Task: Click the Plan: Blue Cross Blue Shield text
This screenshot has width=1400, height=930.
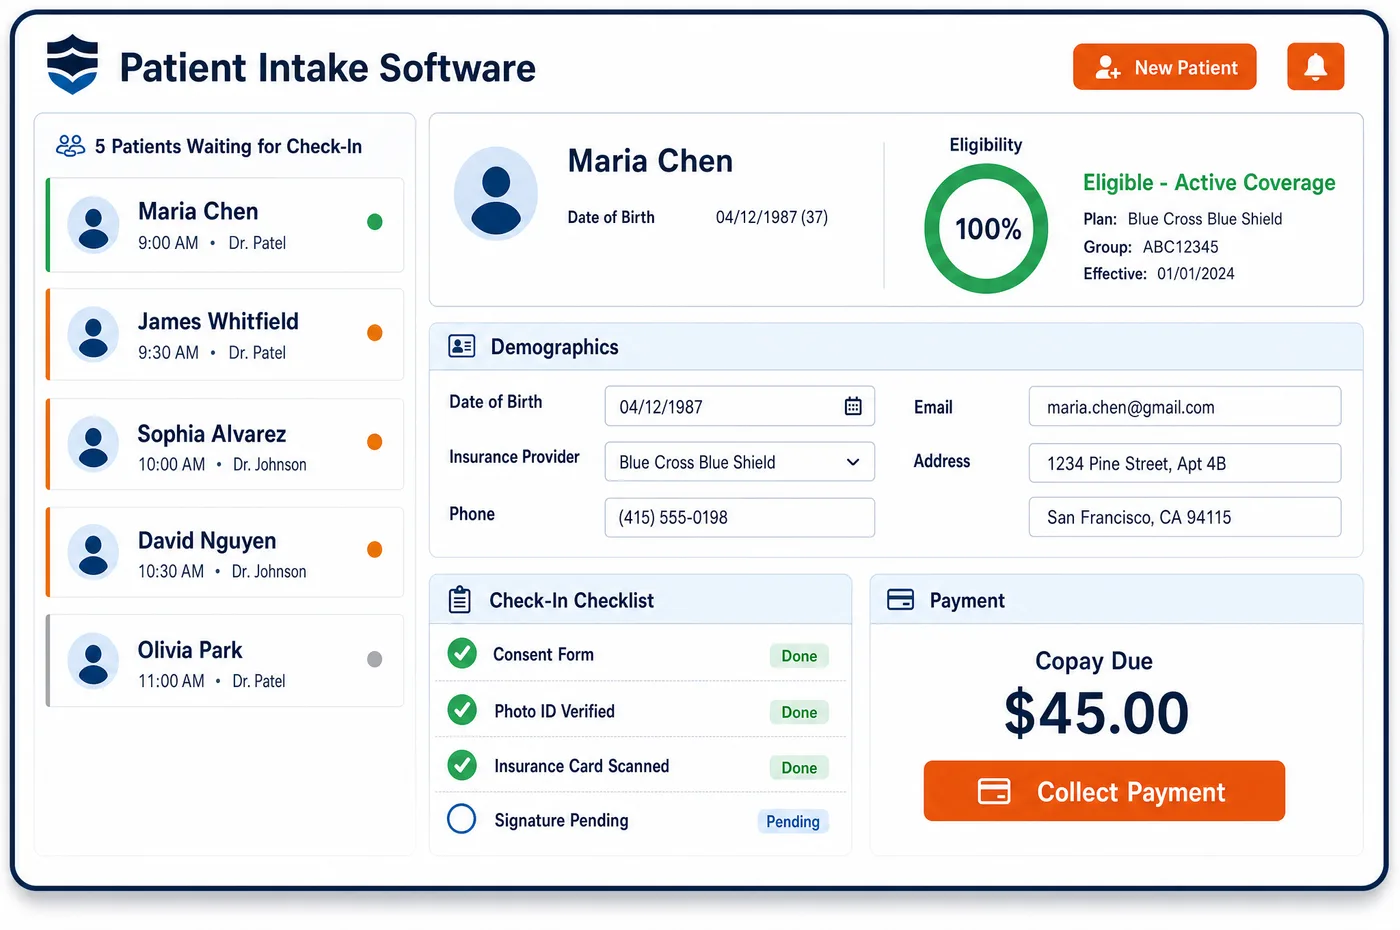Action: click(x=1182, y=219)
